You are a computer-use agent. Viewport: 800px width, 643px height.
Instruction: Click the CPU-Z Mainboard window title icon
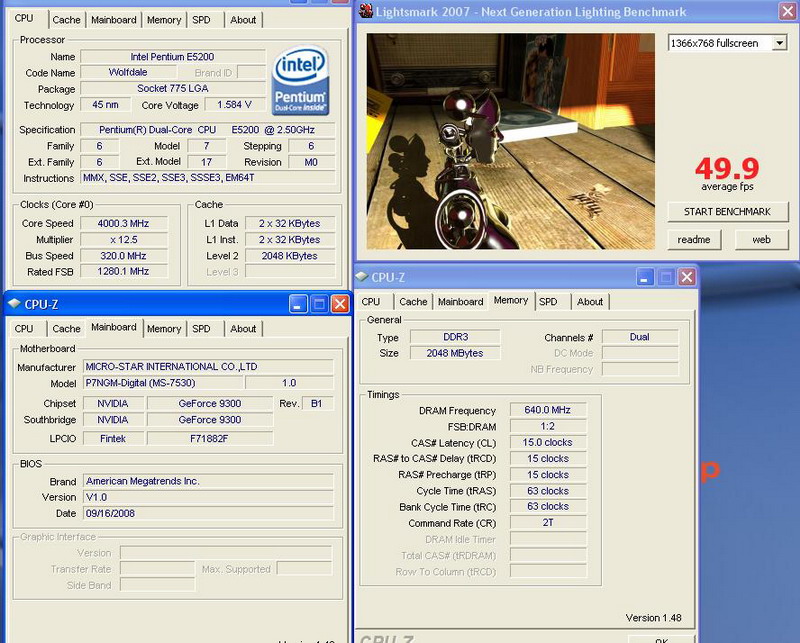click(14, 304)
